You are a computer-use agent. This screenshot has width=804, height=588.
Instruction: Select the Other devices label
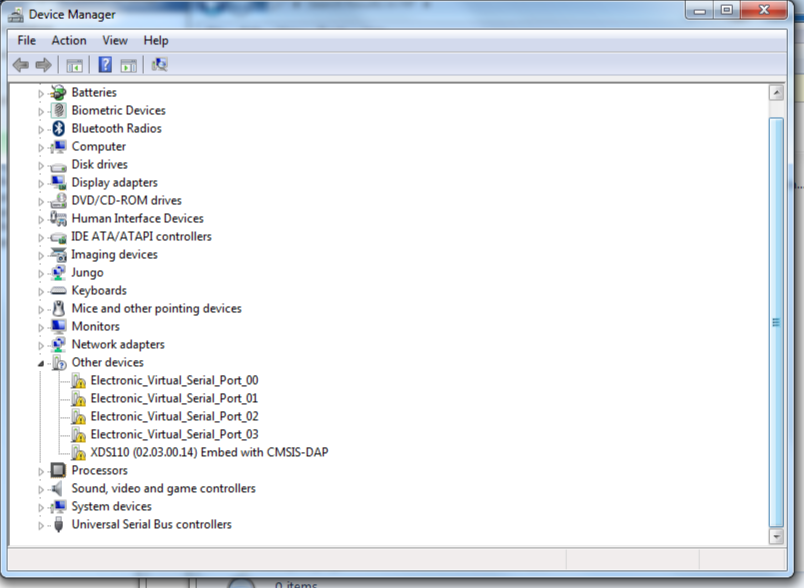coord(108,362)
